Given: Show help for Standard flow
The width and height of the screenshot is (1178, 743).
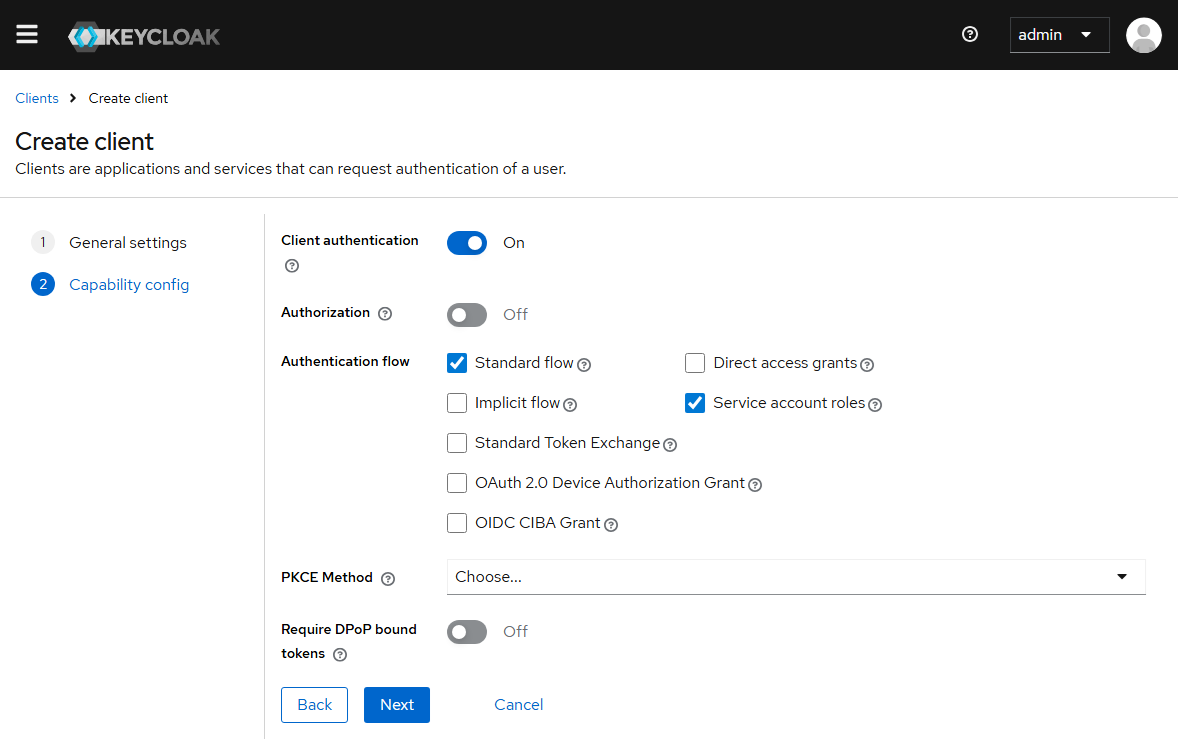Looking at the screenshot, I should click(x=584, y=365).
